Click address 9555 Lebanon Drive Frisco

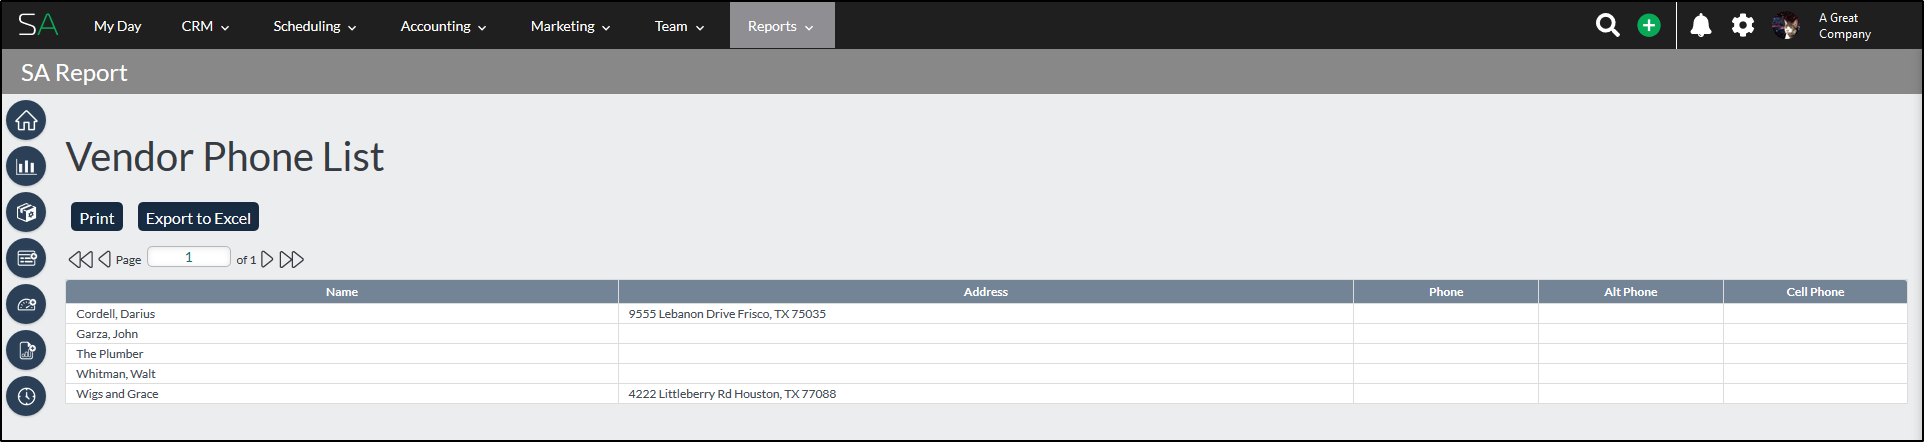click(x=727, y=314)
